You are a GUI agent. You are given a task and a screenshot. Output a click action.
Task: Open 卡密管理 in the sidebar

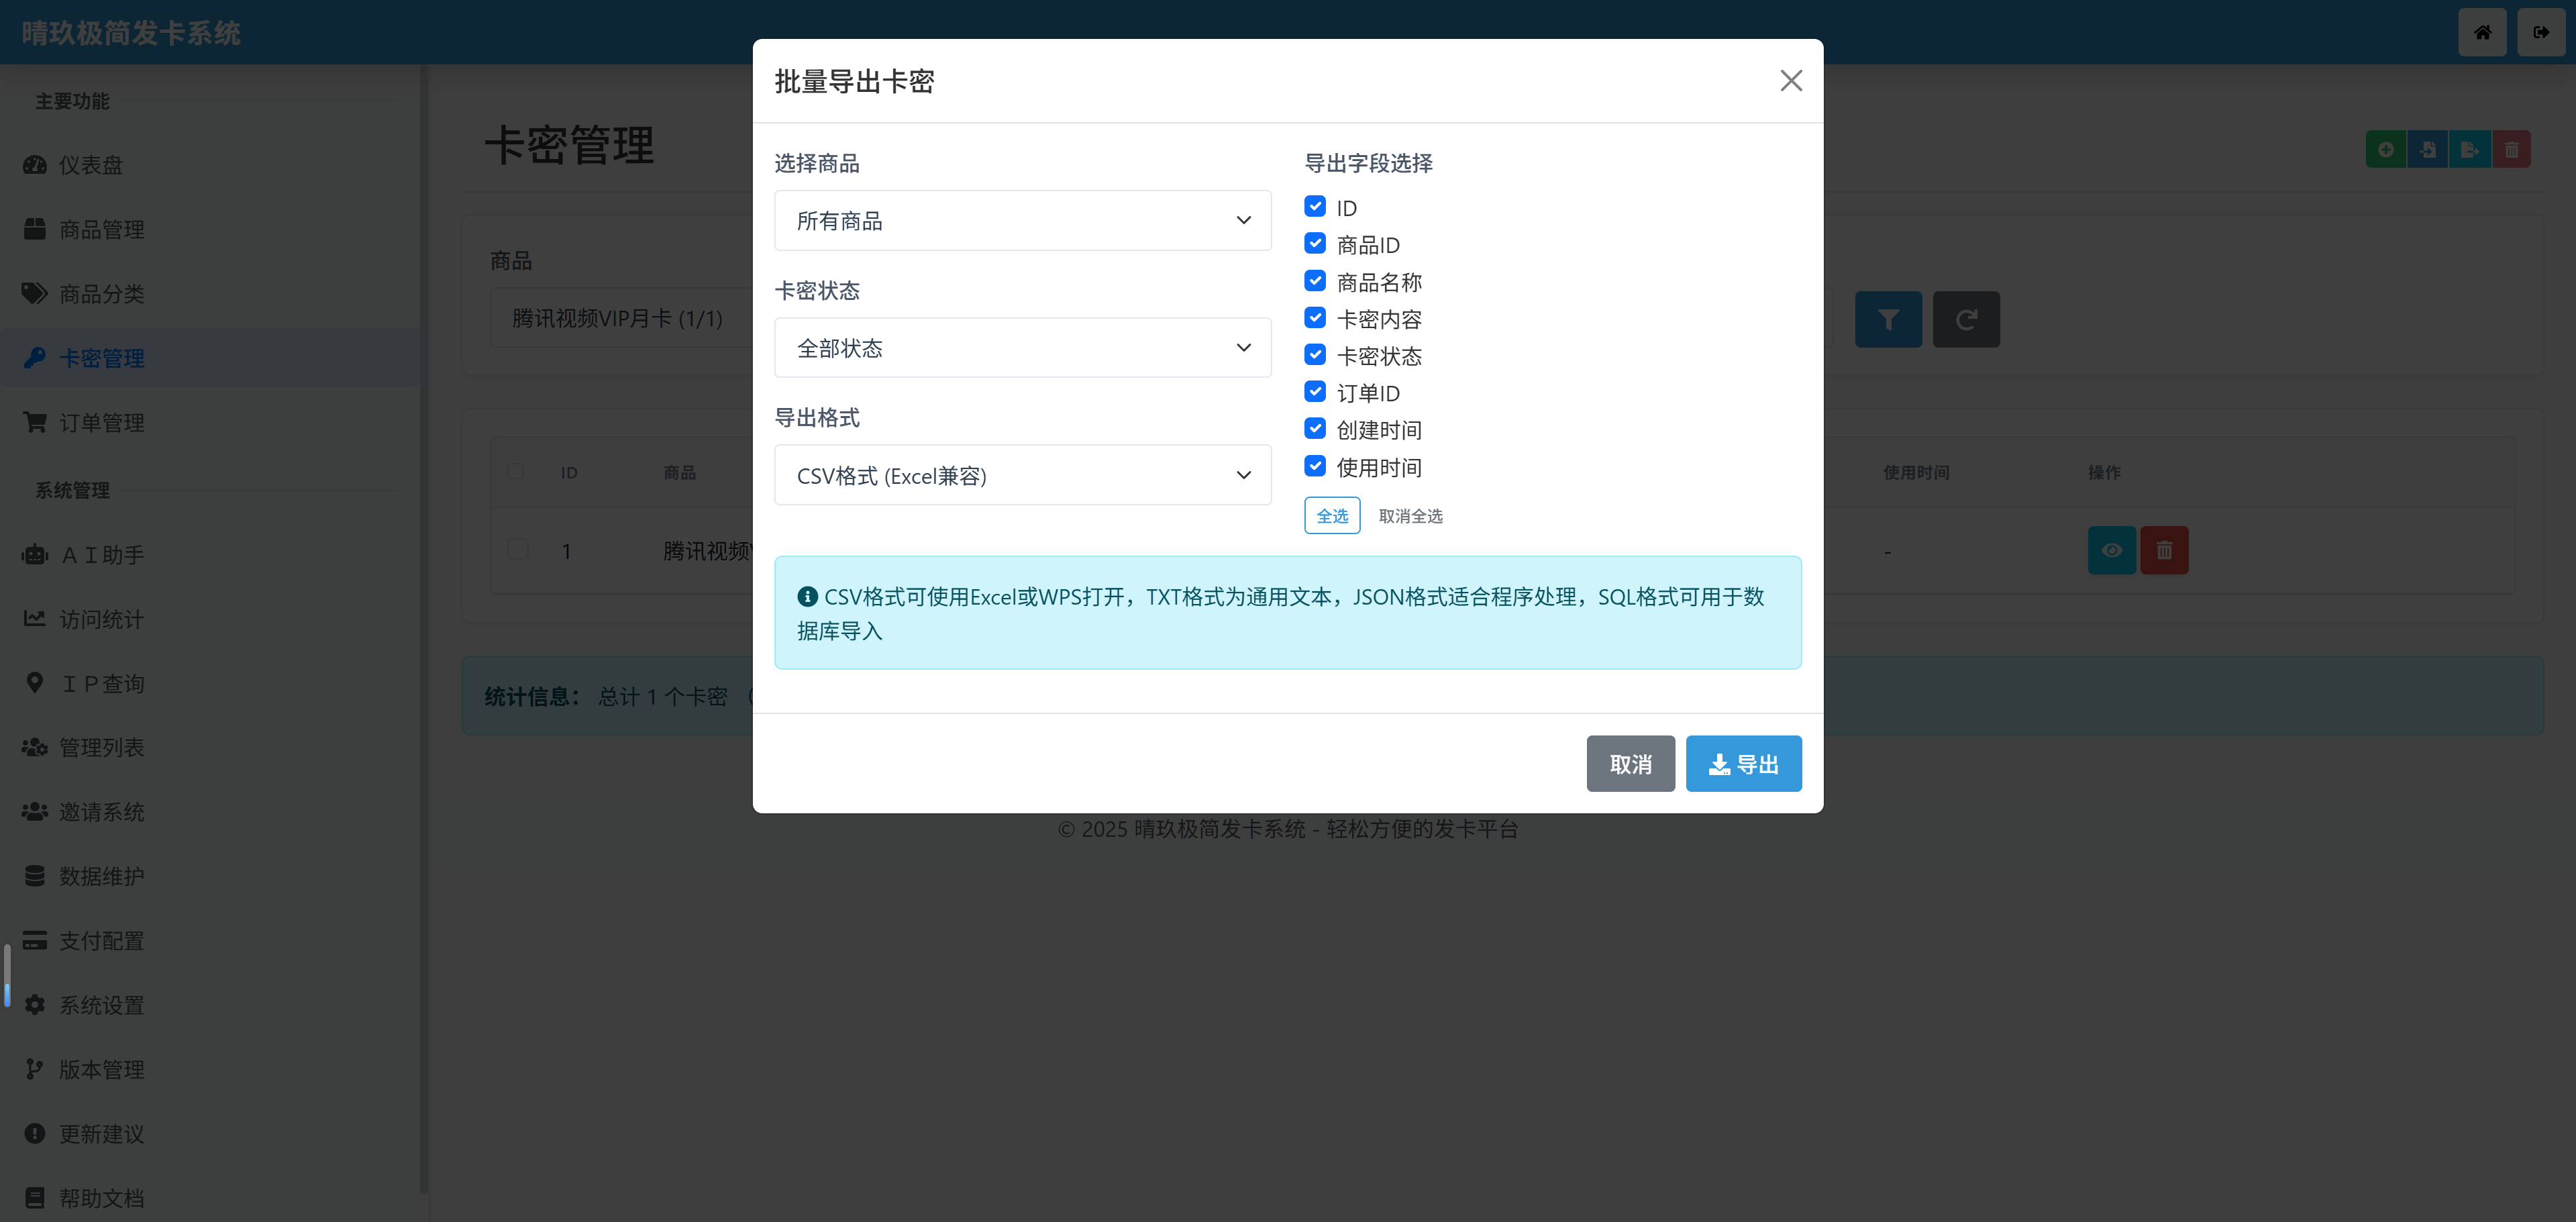tap(210, 358)
